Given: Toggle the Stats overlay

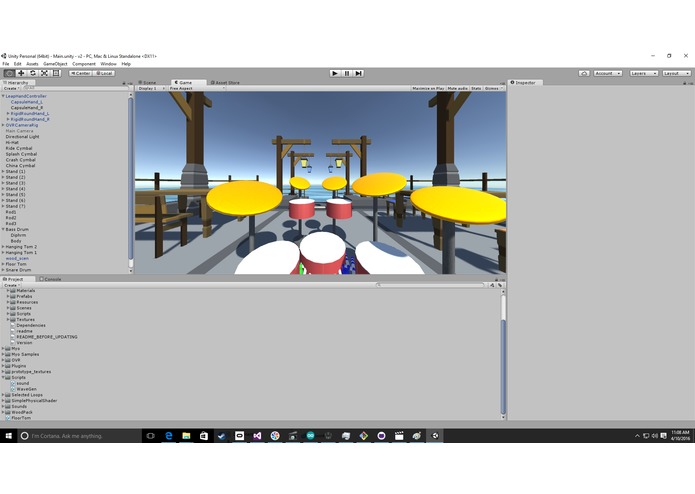Looking at the screenshot, I should [x=476, y=89].
